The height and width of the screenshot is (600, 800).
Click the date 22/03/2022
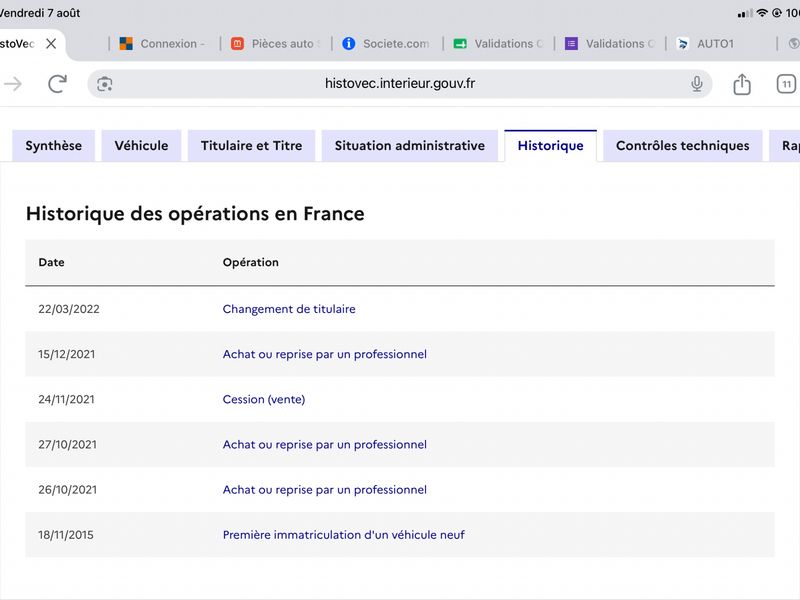click(69, 309)
